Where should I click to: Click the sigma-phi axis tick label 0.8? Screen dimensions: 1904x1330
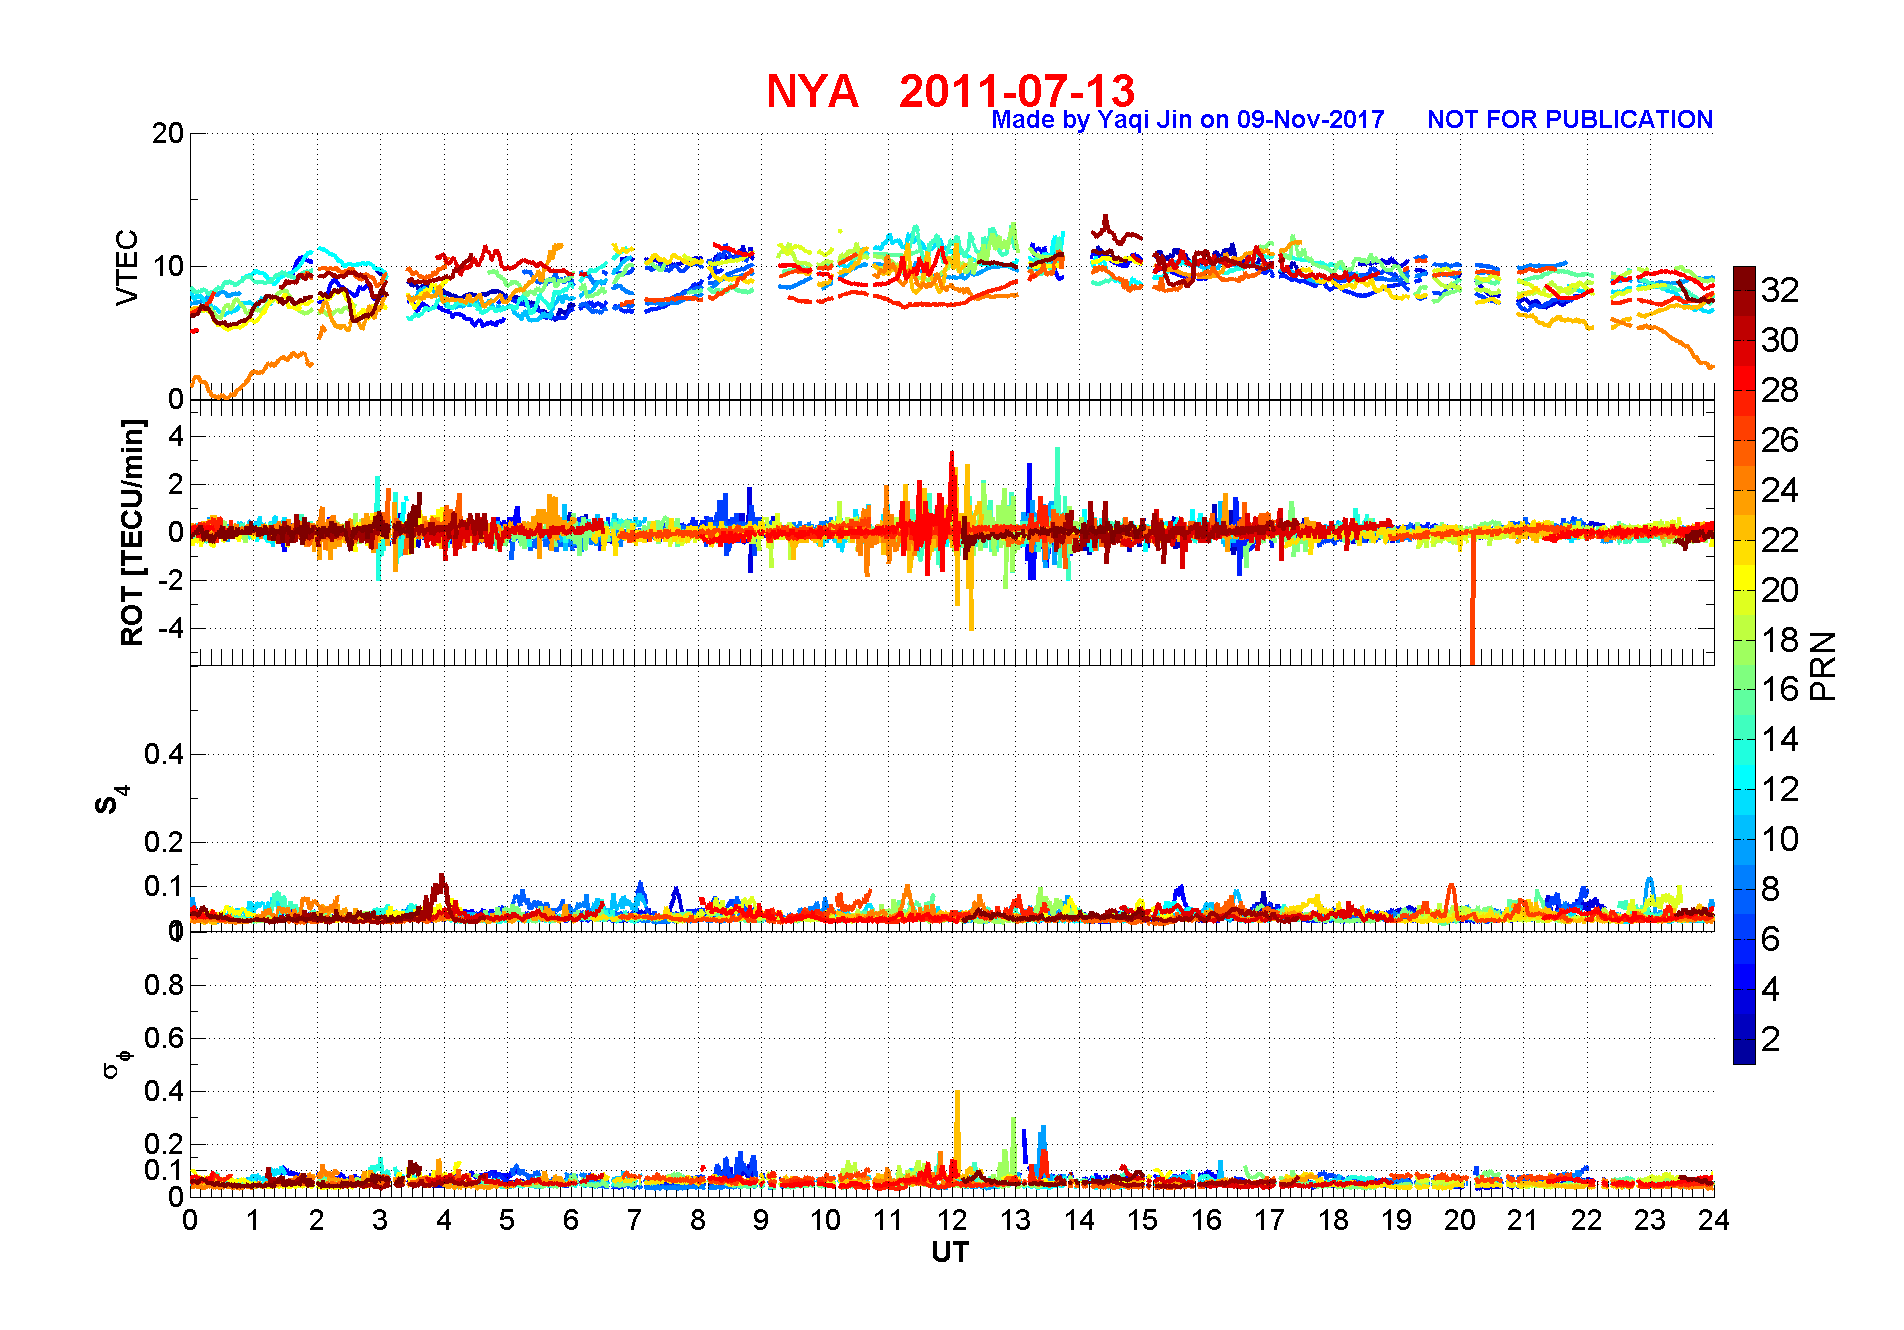[x=164, y=986]
